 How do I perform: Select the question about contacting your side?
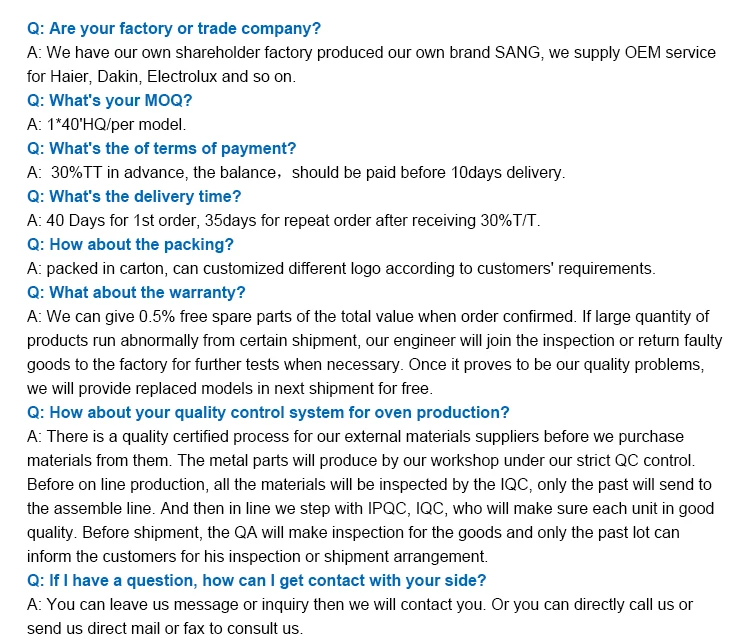[x=257, y=580]
